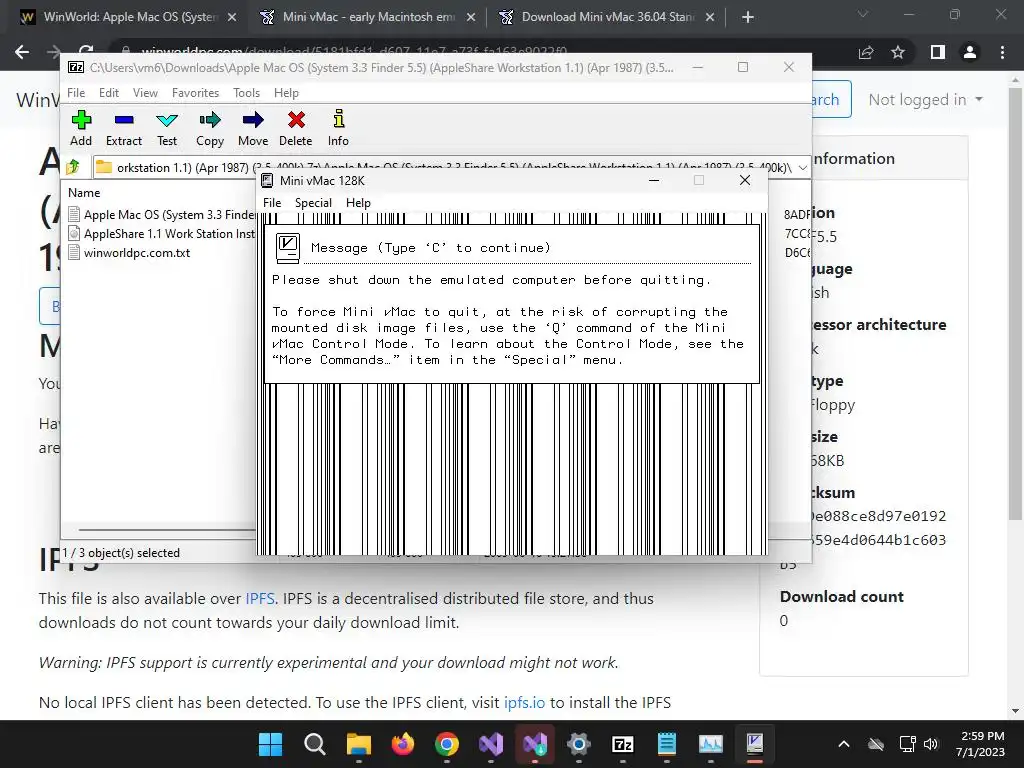Image resolution: width=1024 pixels, height=768 pixels.
Task: Bookmark this page with star icon
Action: click(x=898, y=52)
